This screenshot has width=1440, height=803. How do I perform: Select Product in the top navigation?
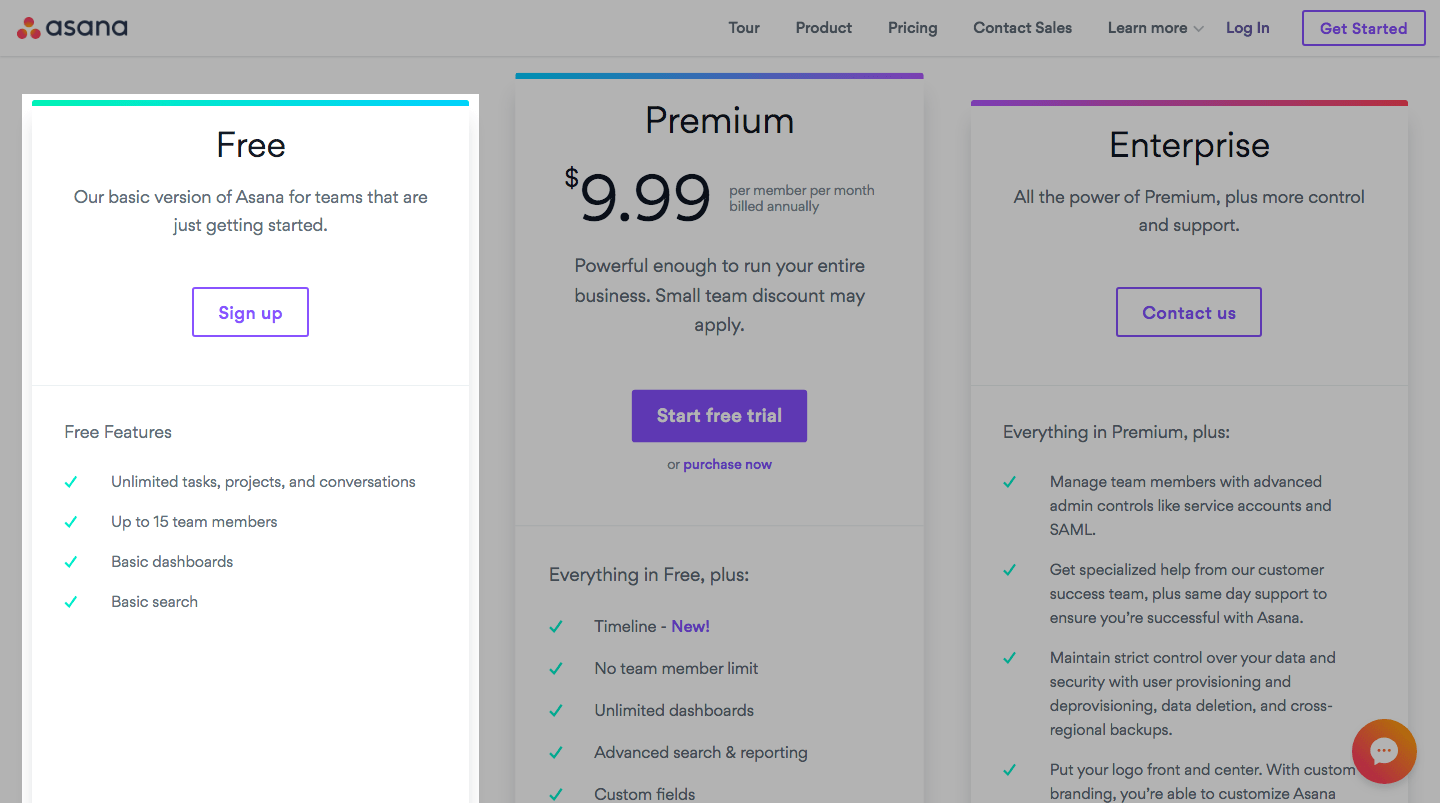pyautogui.click(x=823, y=27)
